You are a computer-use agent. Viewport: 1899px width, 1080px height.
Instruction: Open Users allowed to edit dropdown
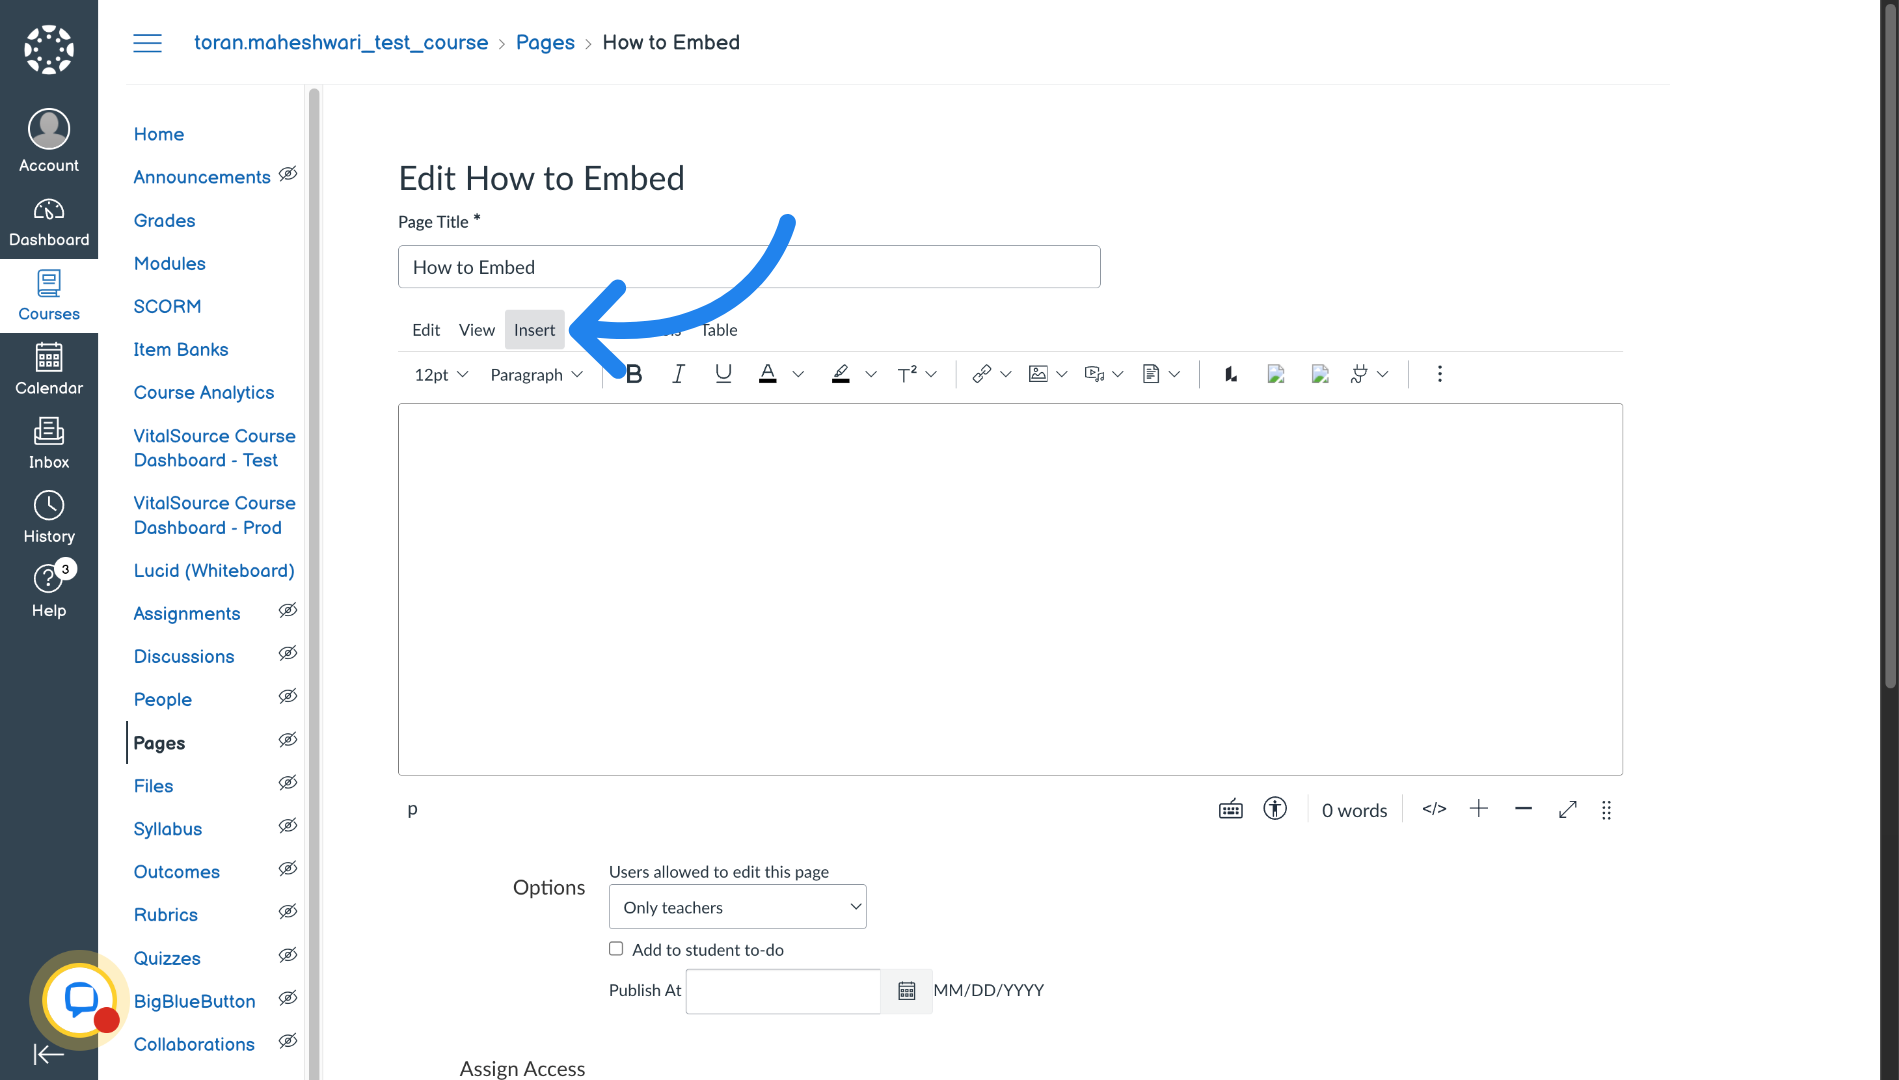click(x=737, y=907)
